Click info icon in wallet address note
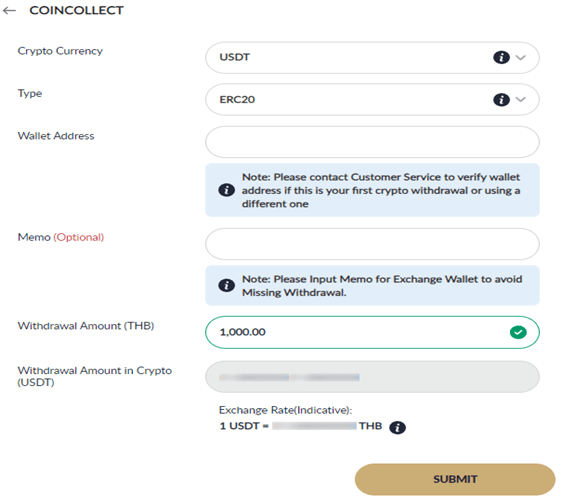 click(x=226, y=190)
